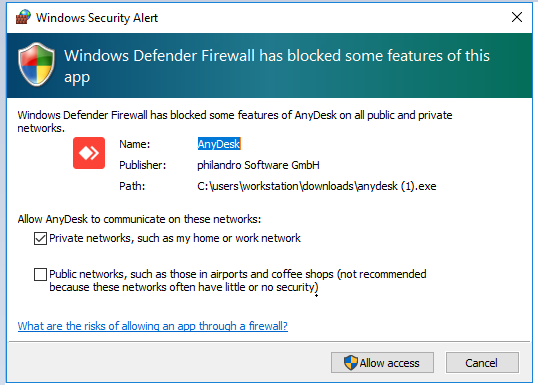Click the Path: label
Image resolution: width=538 pixels, height=385 pixels.
[x=132, y=186]
